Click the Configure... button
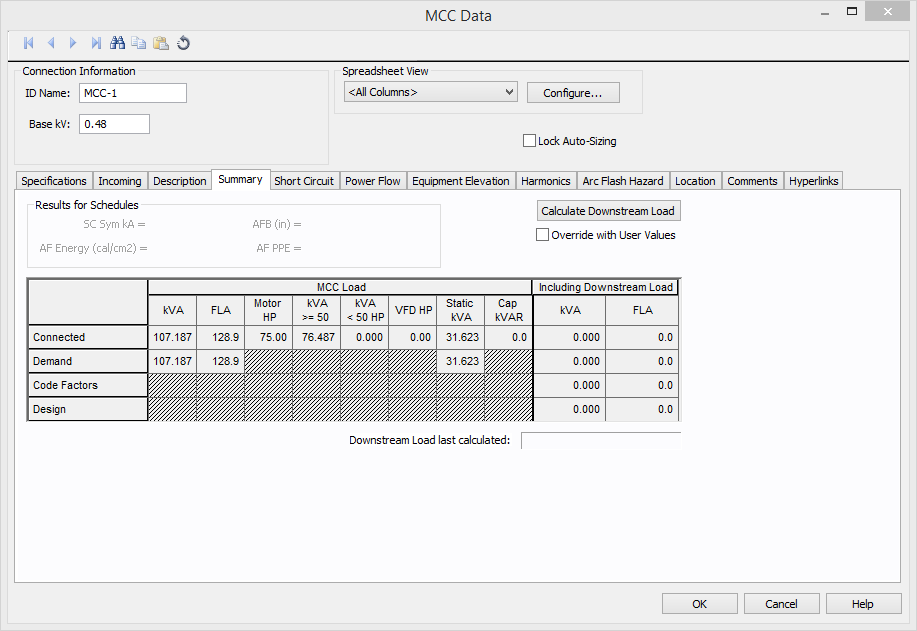The height and width of the screenshot is (631, 917). click(573, 93)
